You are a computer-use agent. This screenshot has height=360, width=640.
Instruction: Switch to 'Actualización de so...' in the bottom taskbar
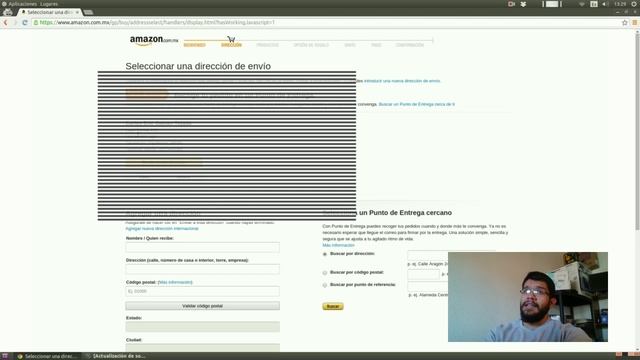tap(116, 356)
